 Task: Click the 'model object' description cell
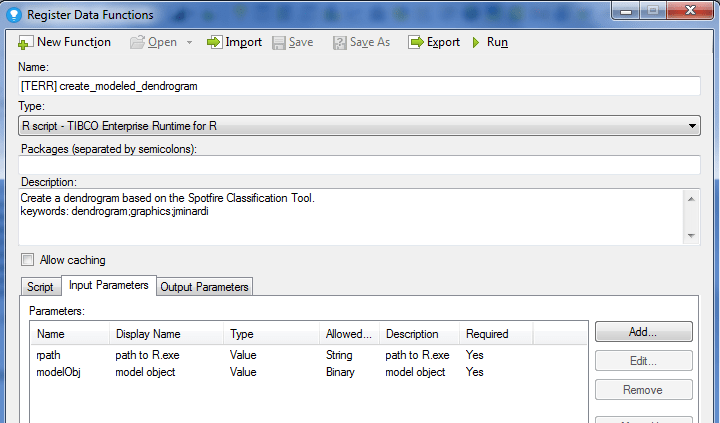pos(415,372)
